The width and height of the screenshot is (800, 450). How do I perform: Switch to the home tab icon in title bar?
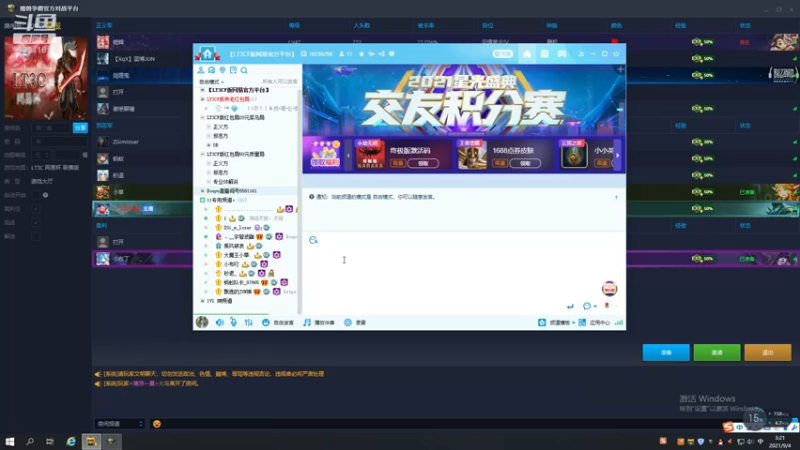coord(527,54)
